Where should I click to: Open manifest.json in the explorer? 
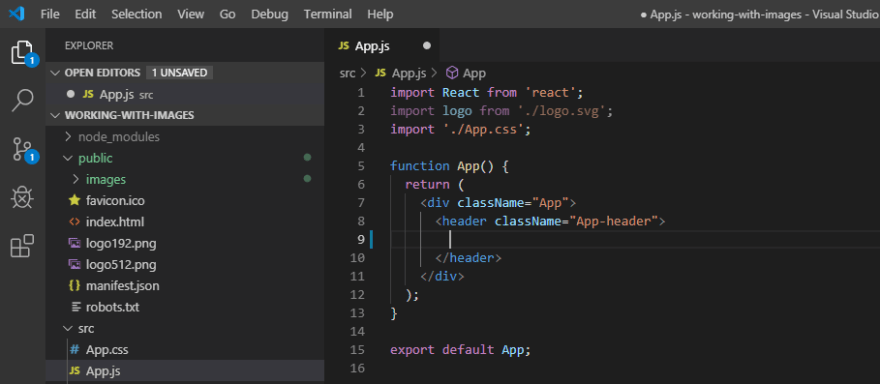point(185,286)
